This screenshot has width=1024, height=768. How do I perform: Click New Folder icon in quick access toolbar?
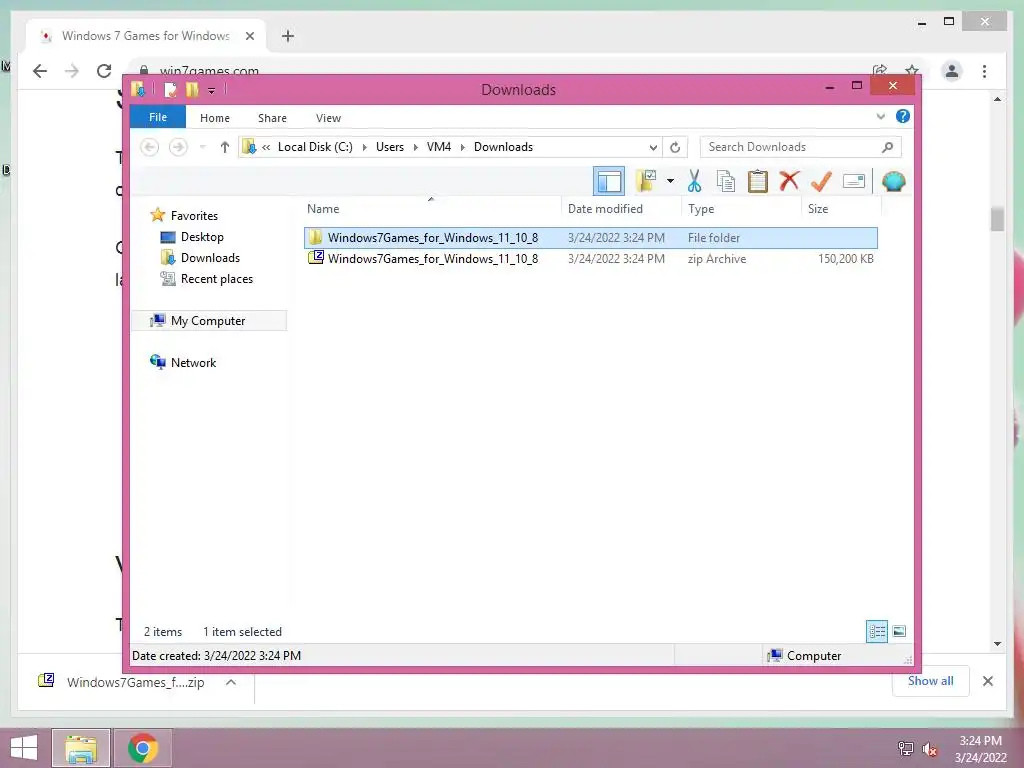coord(192,89)
